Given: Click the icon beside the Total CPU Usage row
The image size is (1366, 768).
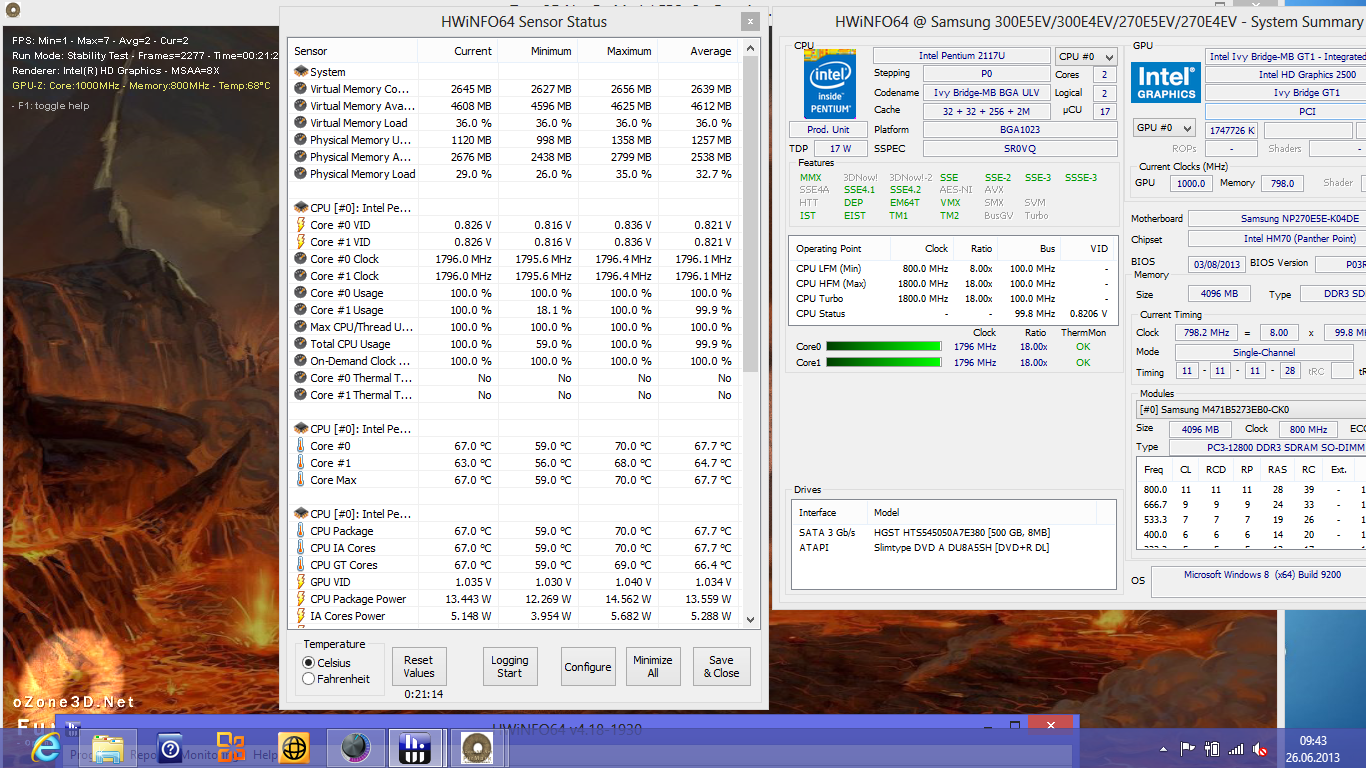Looking at the screenshot, I should [x=300, y=344].
